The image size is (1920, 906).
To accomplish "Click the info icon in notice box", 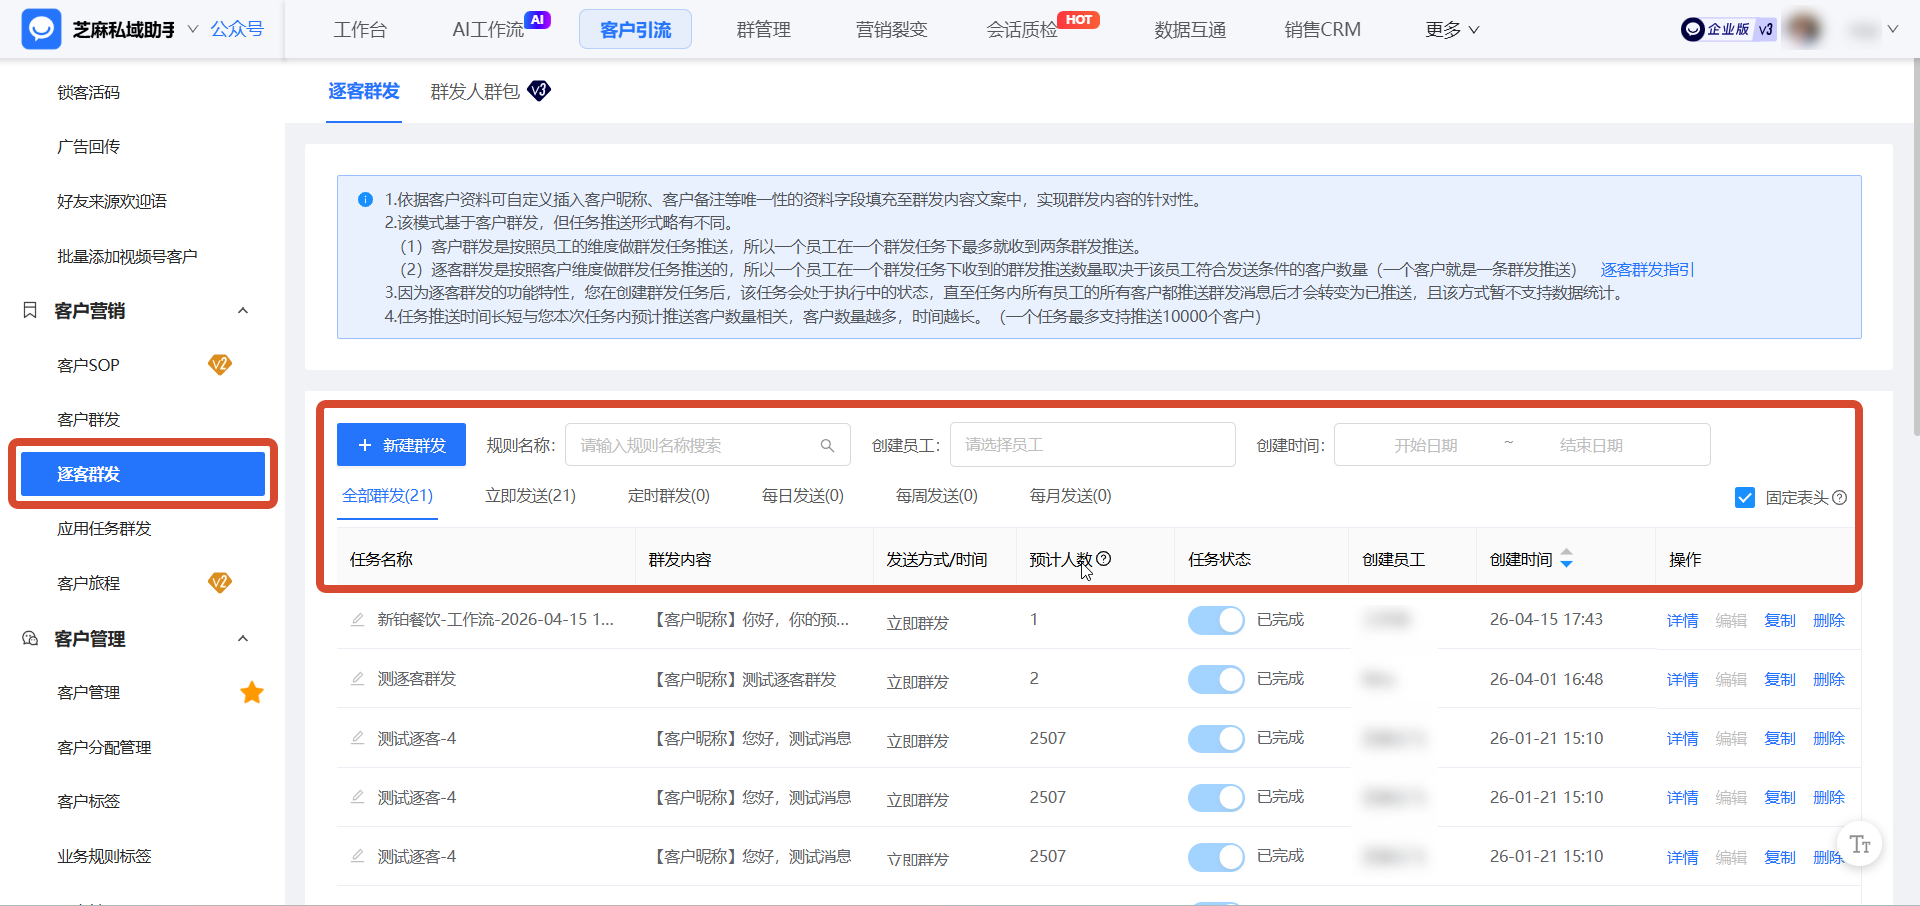I will [x=365, y=200].
